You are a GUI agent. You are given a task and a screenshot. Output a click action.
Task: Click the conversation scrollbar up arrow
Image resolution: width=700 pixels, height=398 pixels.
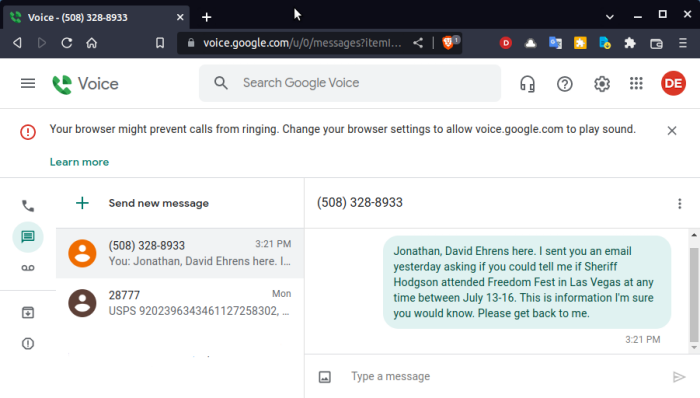pos(694,235)
